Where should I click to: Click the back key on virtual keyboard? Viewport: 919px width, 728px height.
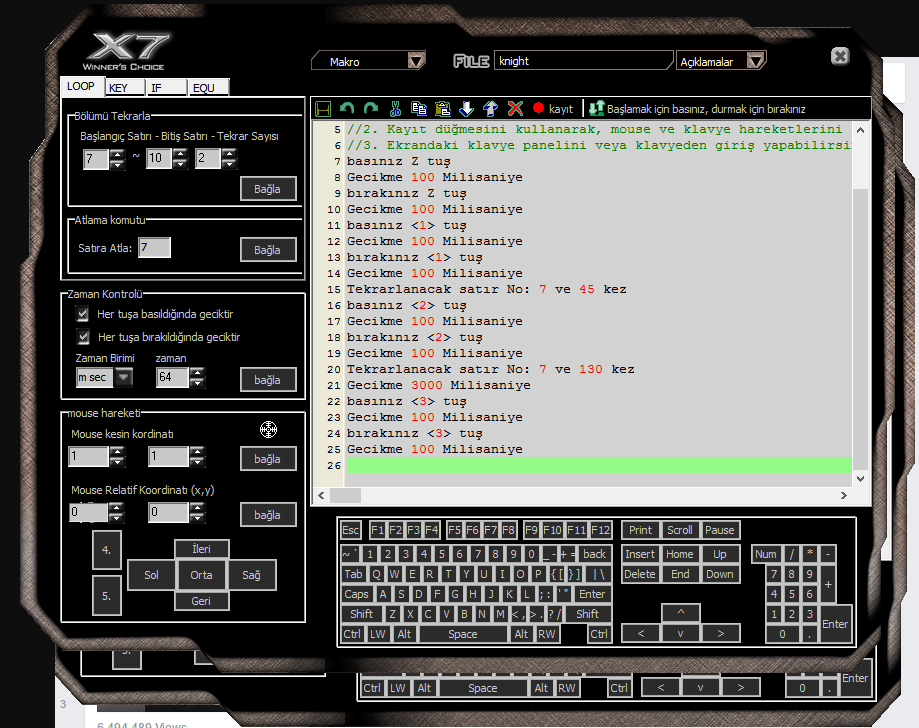click(x=594, y=554)
